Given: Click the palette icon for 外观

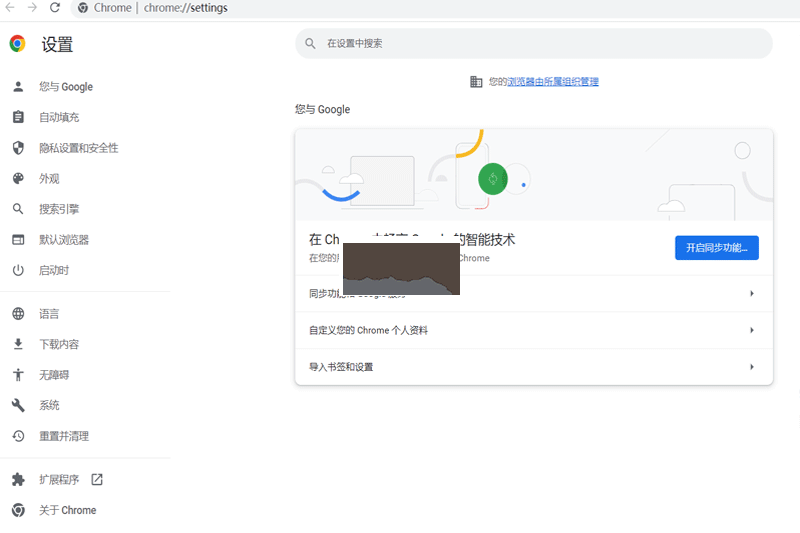Looking at the screenshot, I should (18, 179).
